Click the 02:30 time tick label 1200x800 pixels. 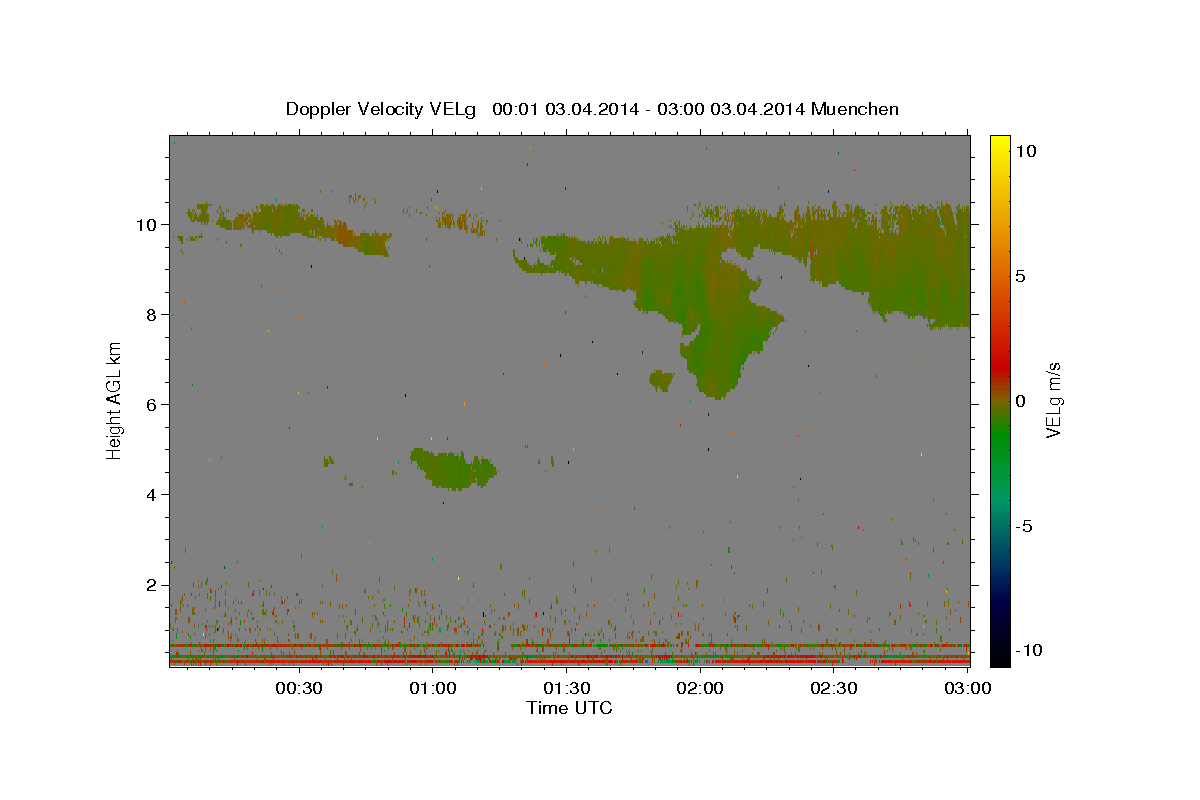(833, 689)
